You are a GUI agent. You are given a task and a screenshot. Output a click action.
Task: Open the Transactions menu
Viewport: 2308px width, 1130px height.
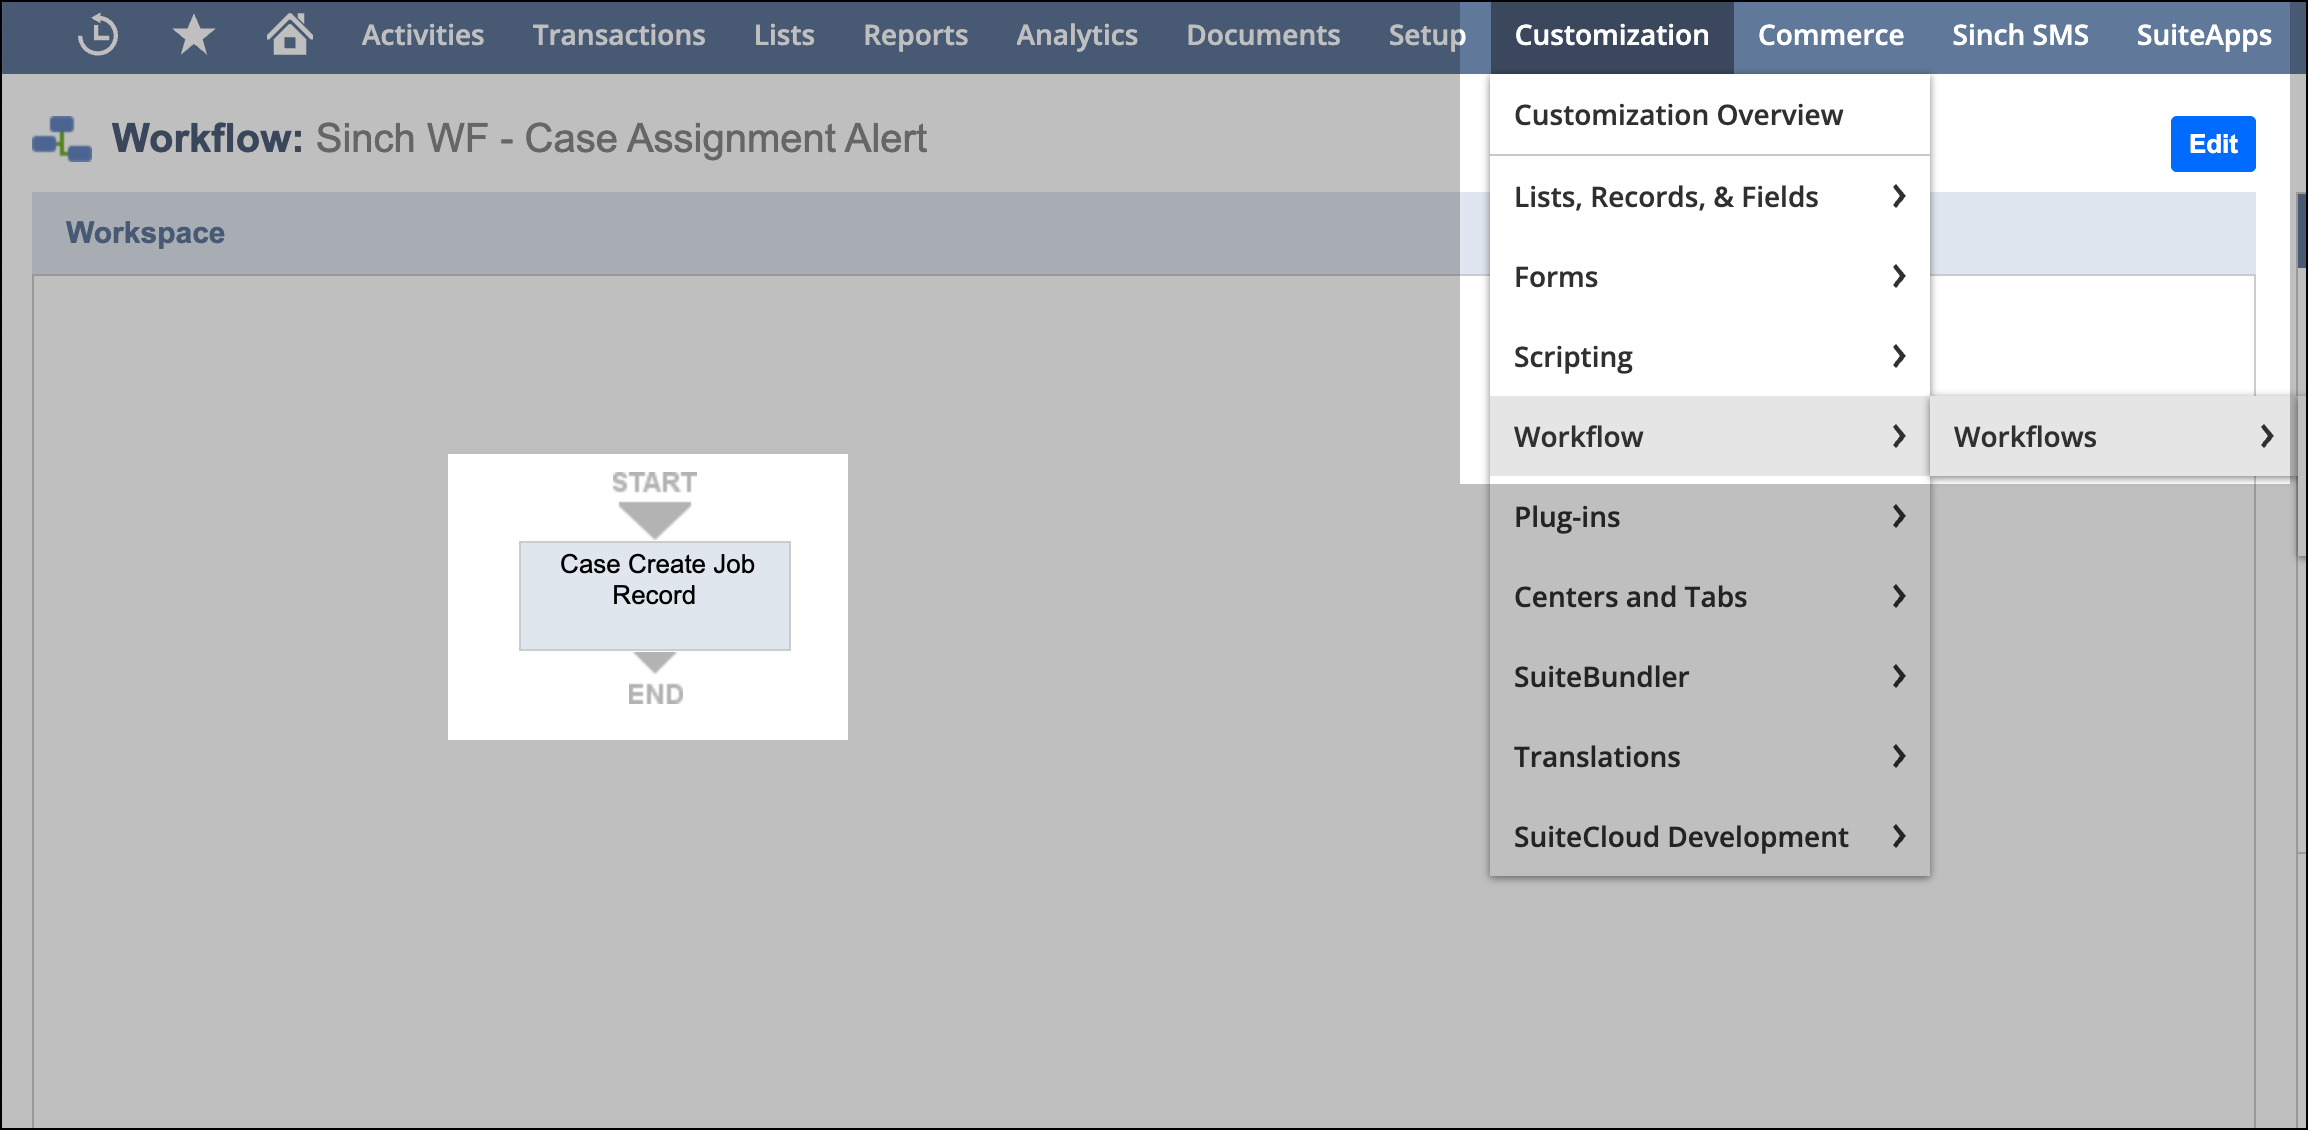coord(619,35)
